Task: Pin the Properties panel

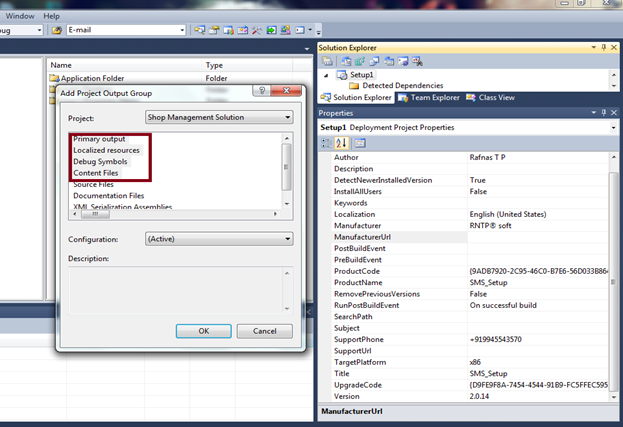Action: point(604,113)
